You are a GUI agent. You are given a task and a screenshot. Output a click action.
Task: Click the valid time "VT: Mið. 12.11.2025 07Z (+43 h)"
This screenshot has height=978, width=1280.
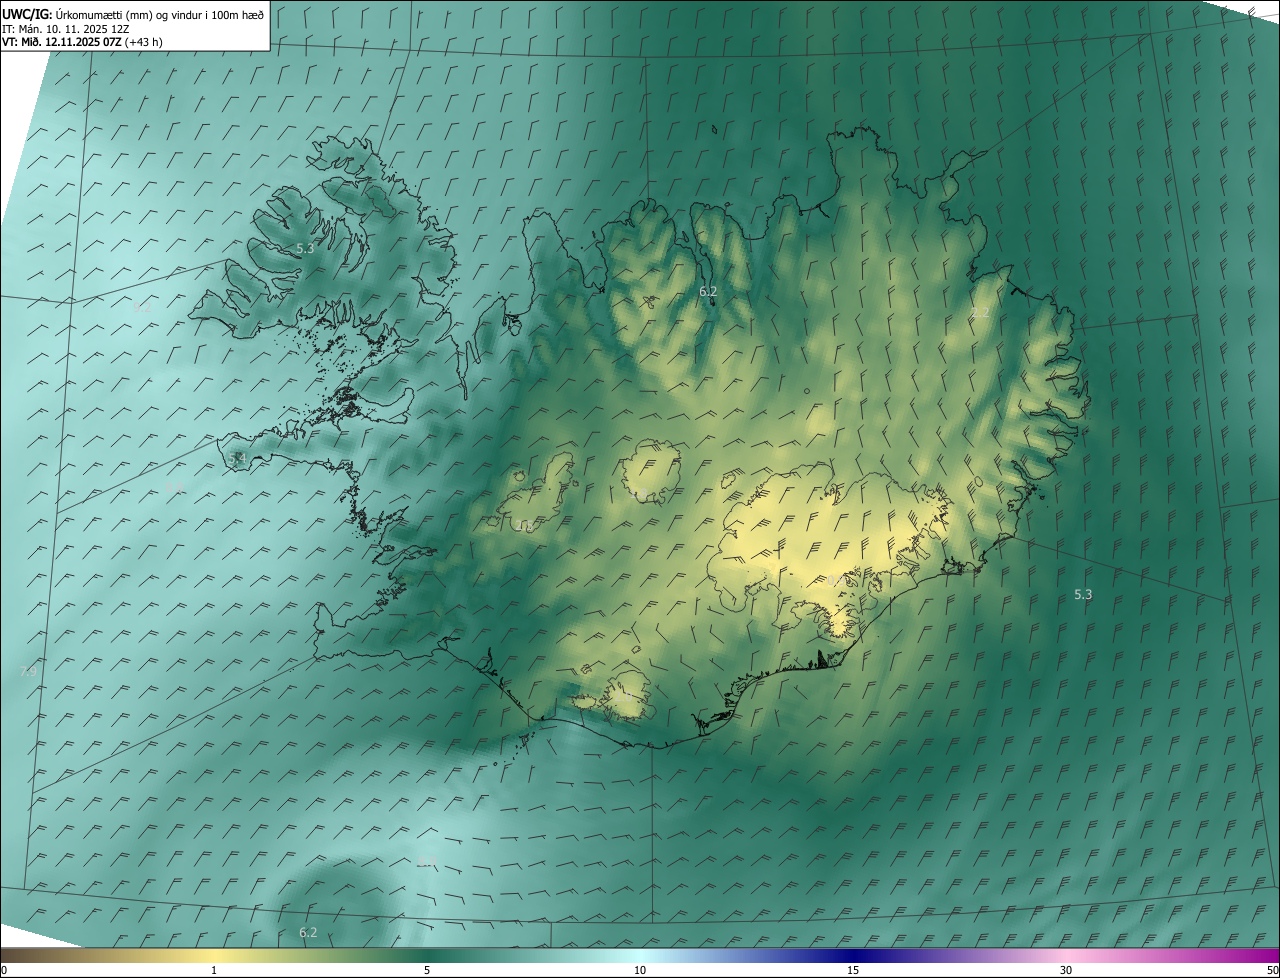pyautogui.click(x=83, y=42)
